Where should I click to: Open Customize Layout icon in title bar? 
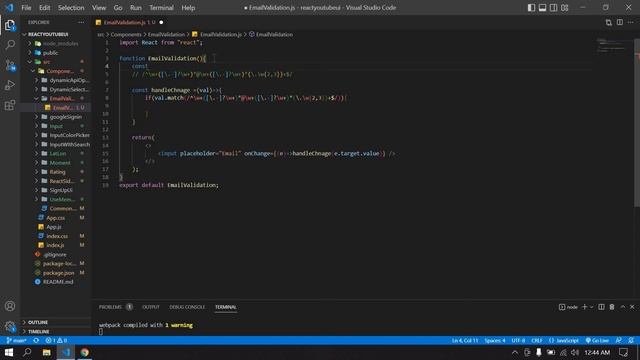point(564,8)
